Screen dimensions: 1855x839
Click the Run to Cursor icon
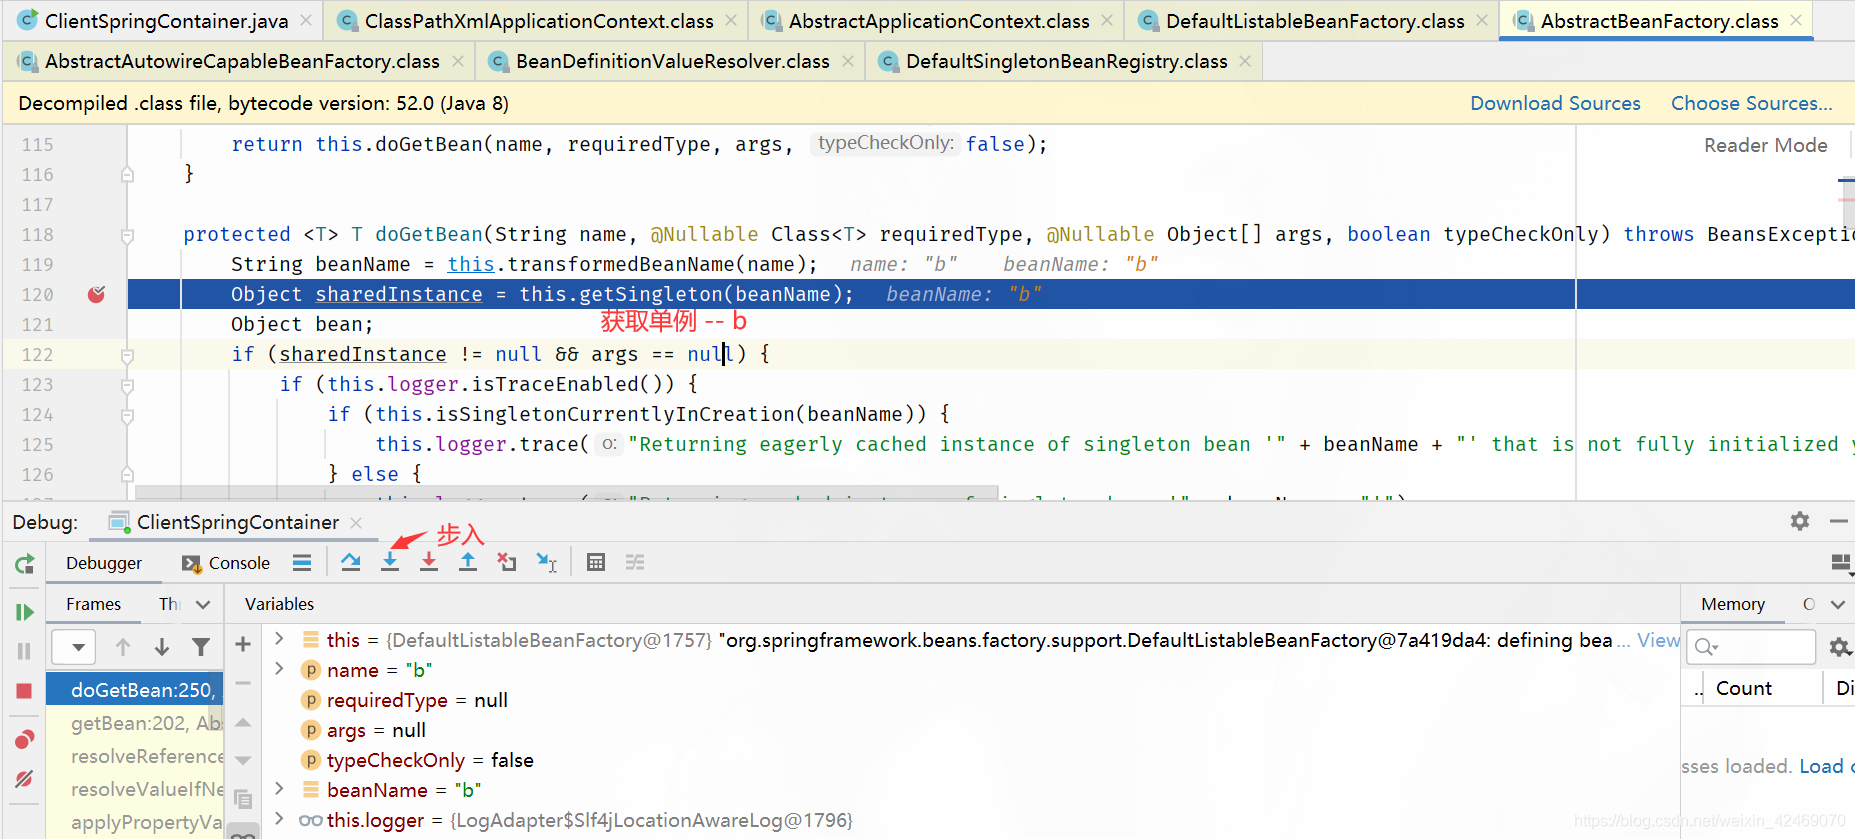tap(546, 562)
